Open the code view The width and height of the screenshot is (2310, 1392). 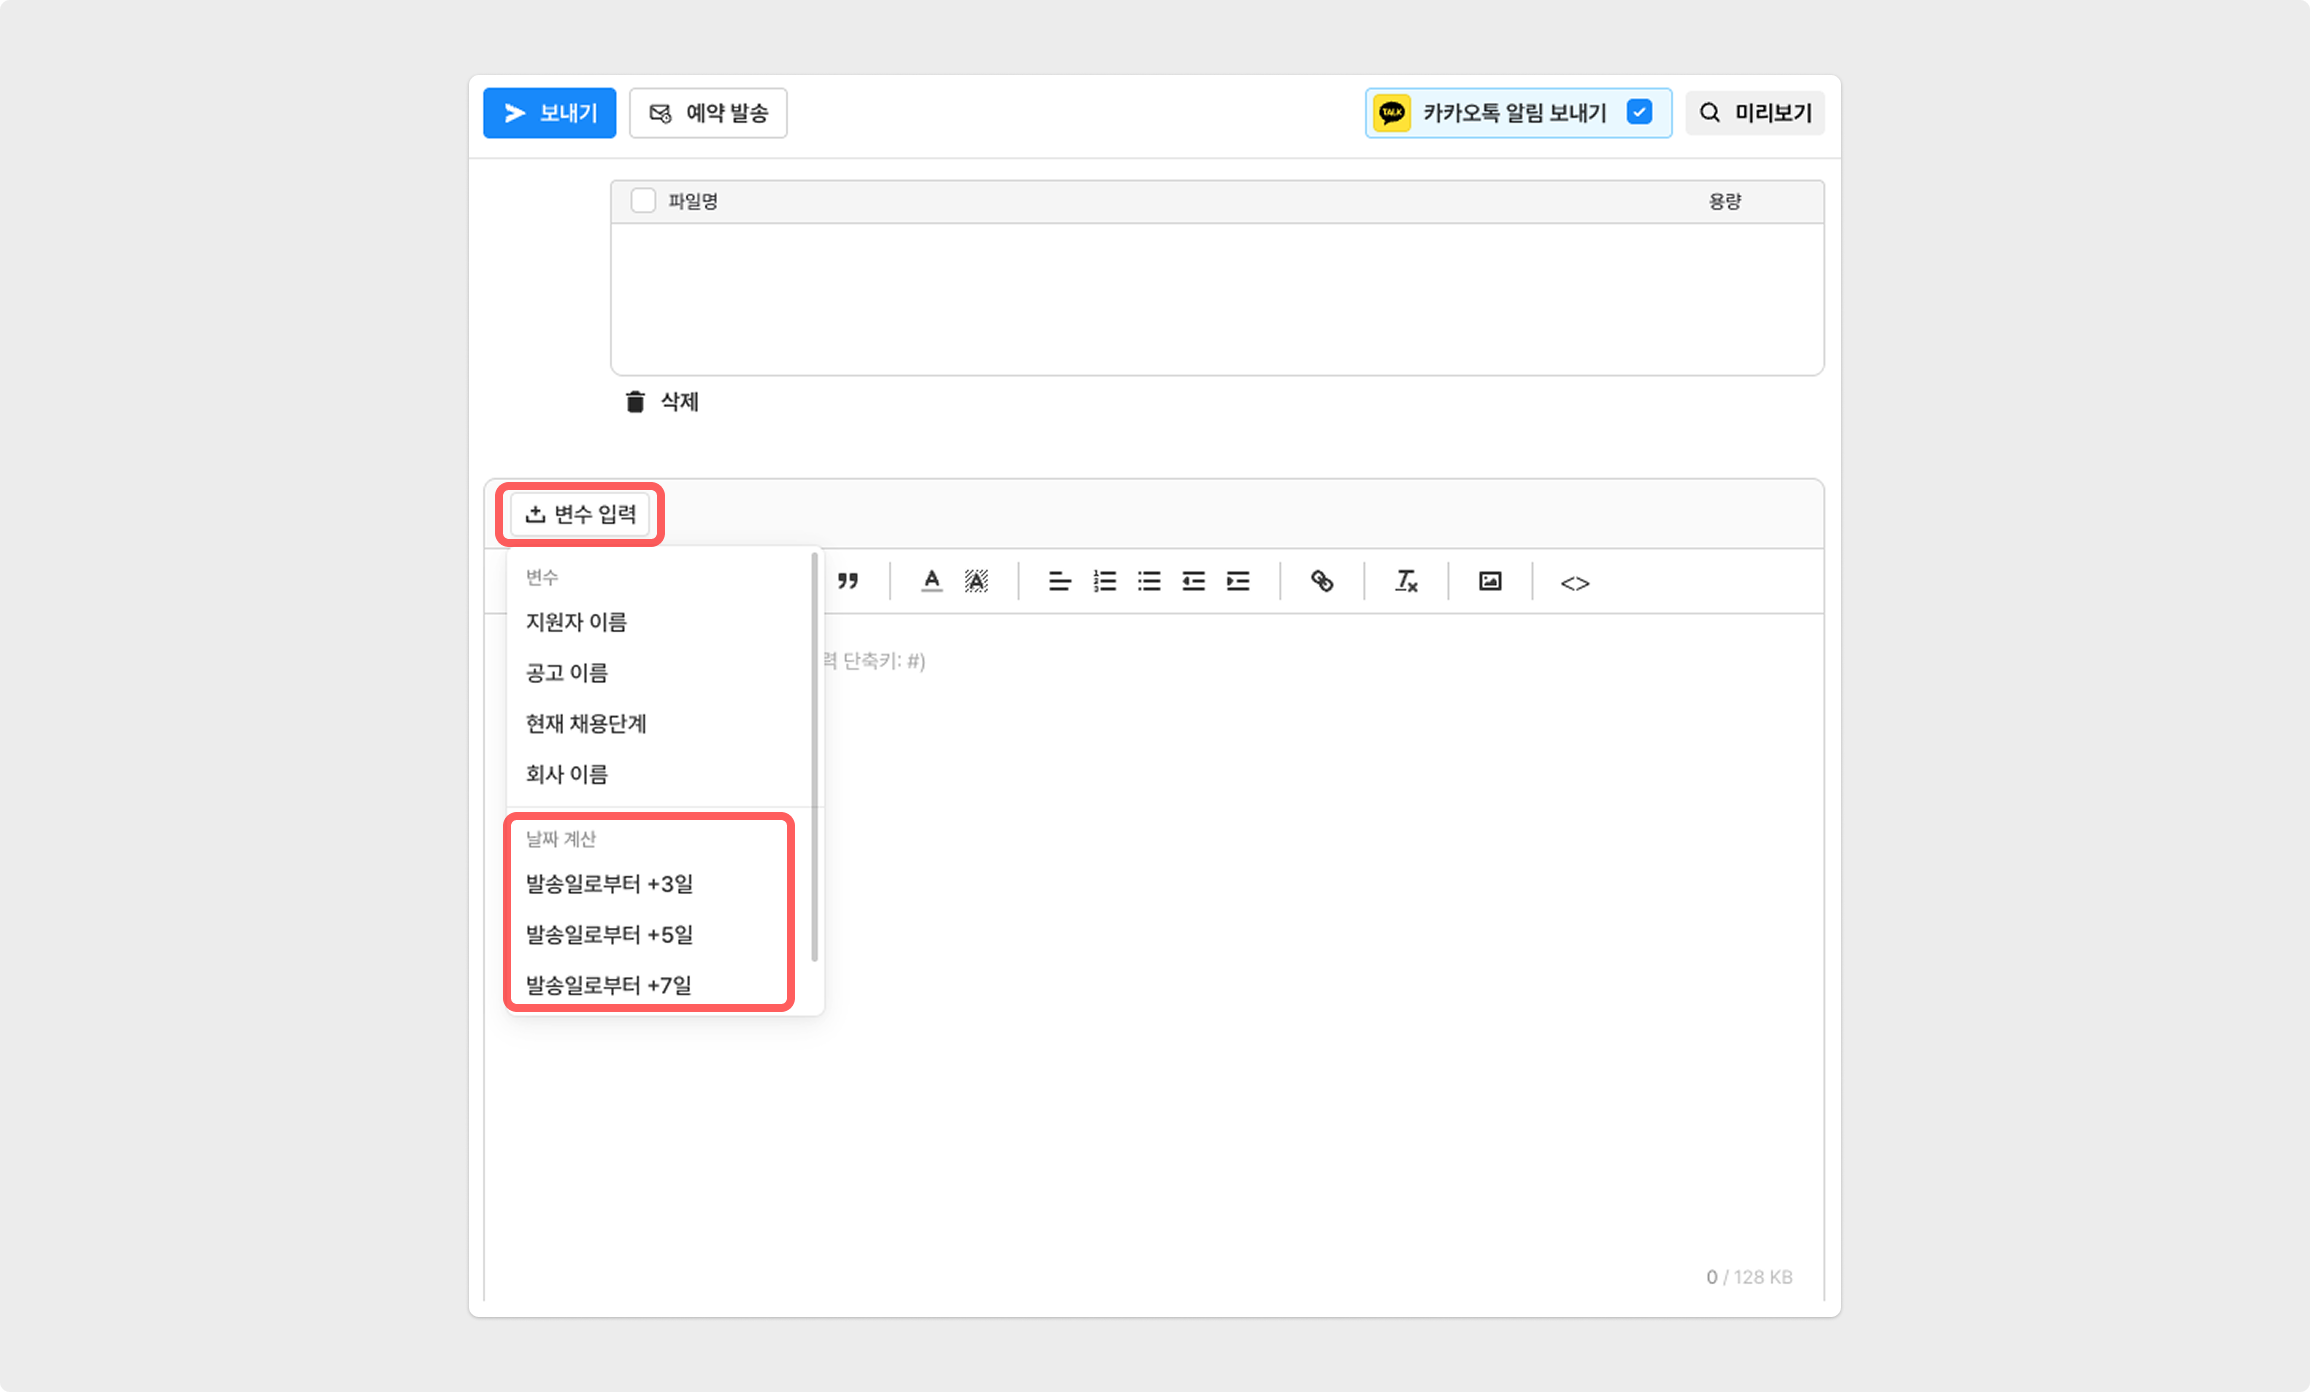[1575, 582]
